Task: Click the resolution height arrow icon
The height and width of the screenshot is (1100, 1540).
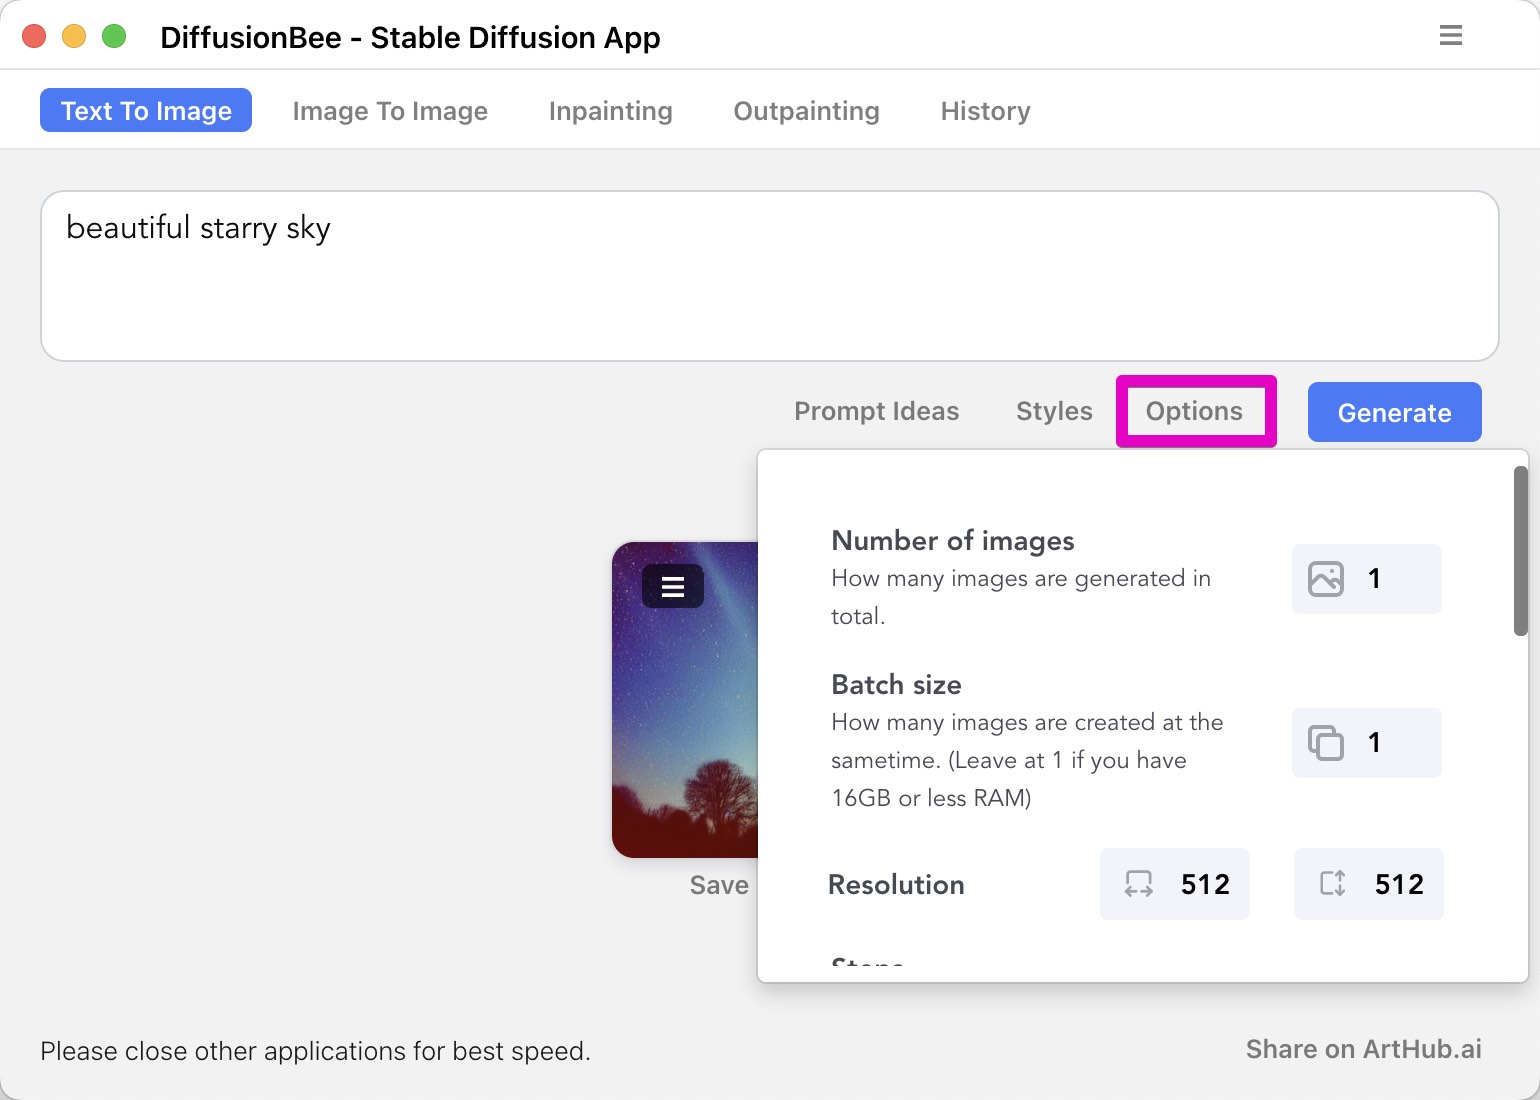Action: coord(1331,884)
